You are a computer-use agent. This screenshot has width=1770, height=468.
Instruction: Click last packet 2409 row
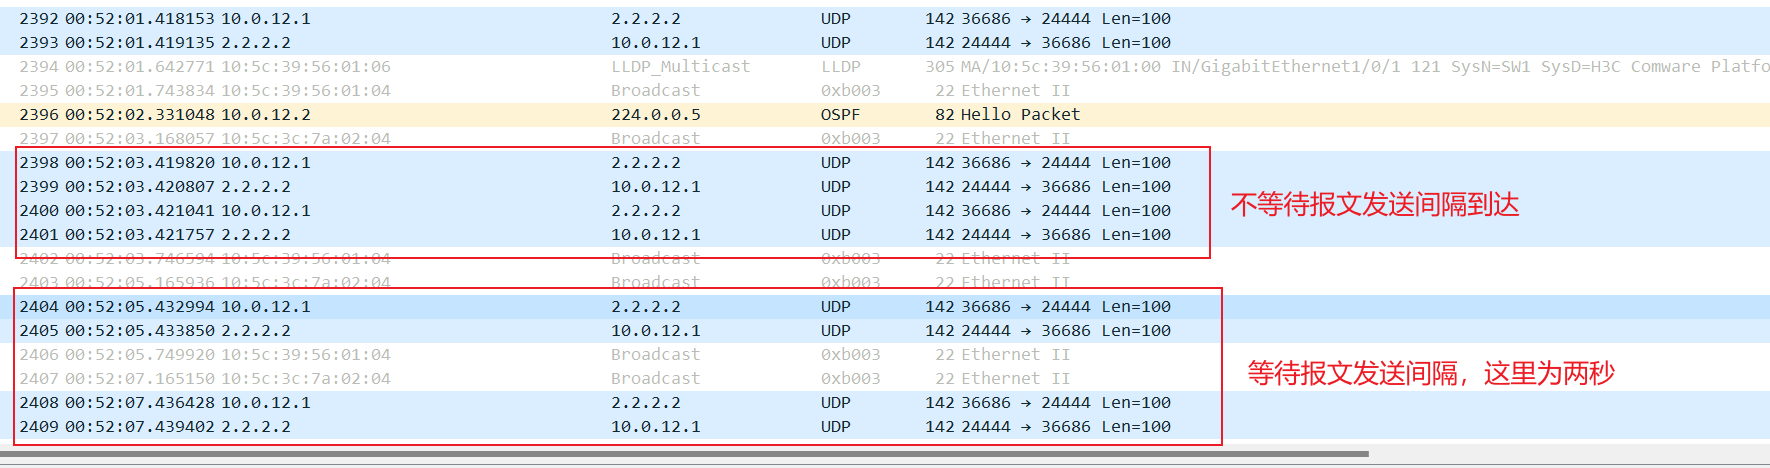[x=600, y=427]
